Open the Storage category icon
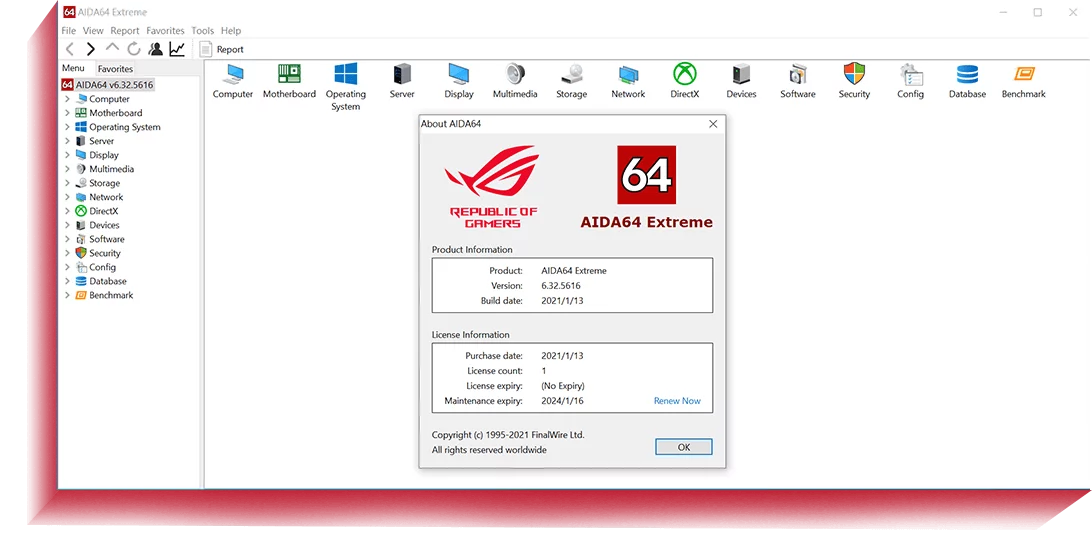This screenshot has width=1092, height=540. click(572, 74)
